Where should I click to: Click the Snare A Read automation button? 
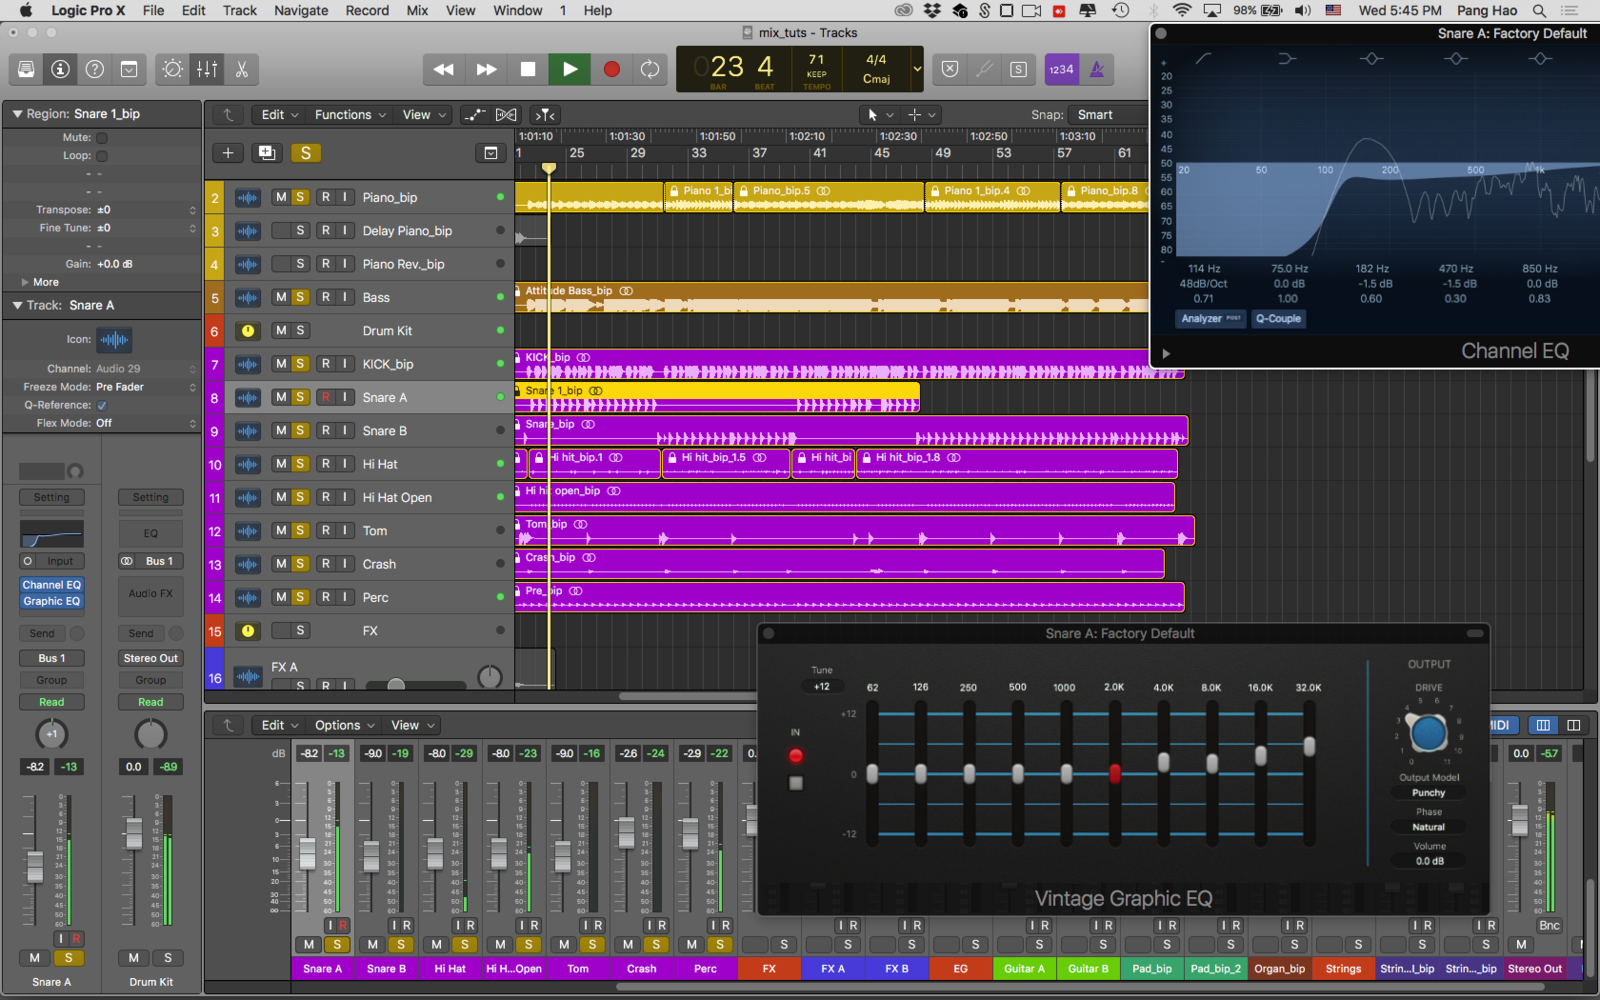(52, 702)
